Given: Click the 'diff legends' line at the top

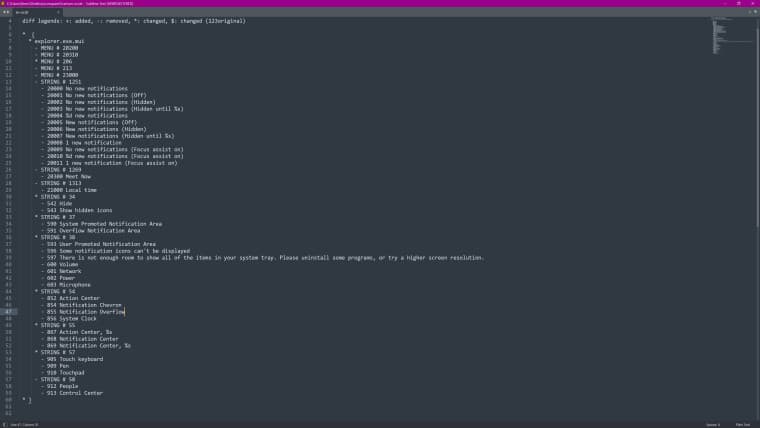Looking at the screenshot, I should pos(134,21).
